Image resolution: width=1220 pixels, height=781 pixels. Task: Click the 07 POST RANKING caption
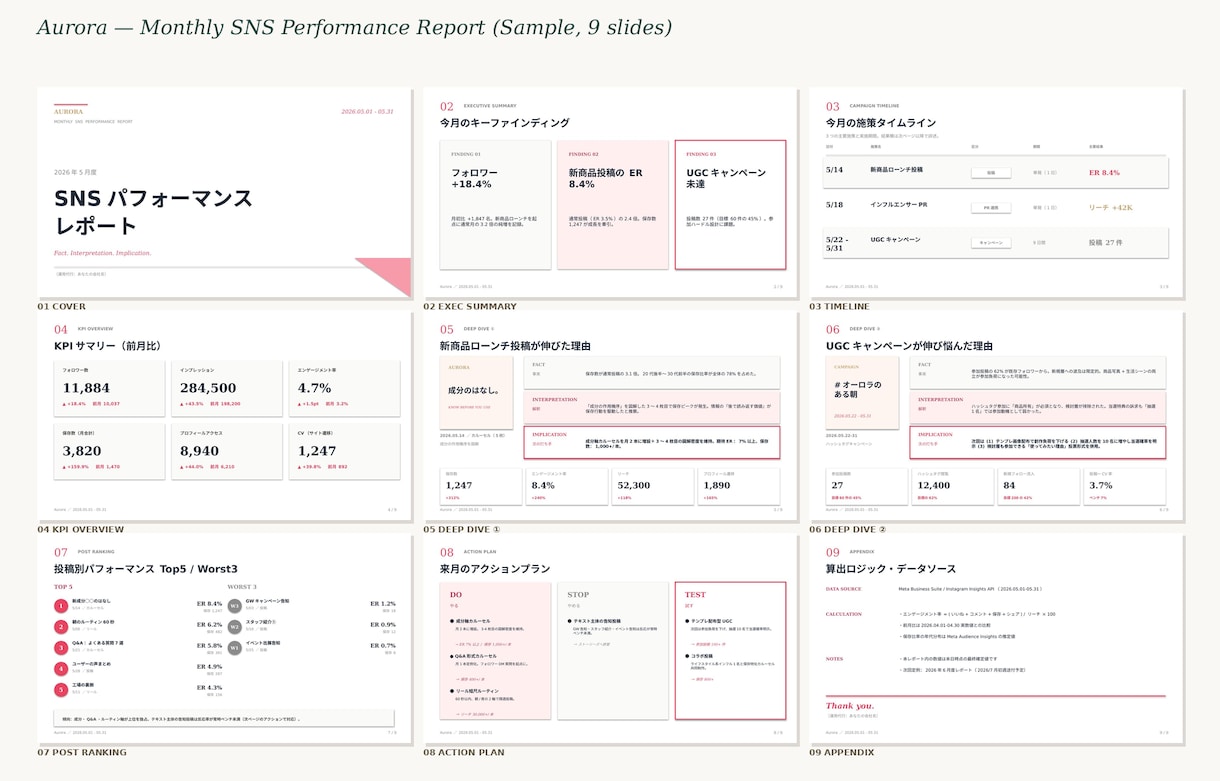coord(82,752)
